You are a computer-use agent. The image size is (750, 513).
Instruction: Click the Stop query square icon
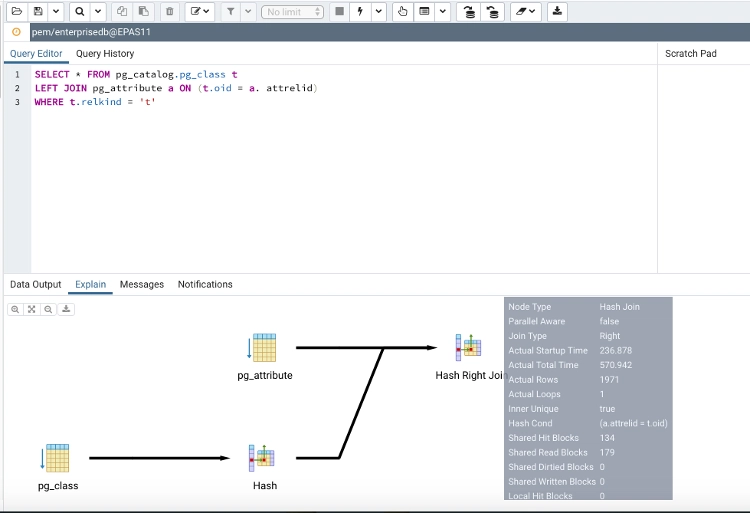click(x=339, y=11)
